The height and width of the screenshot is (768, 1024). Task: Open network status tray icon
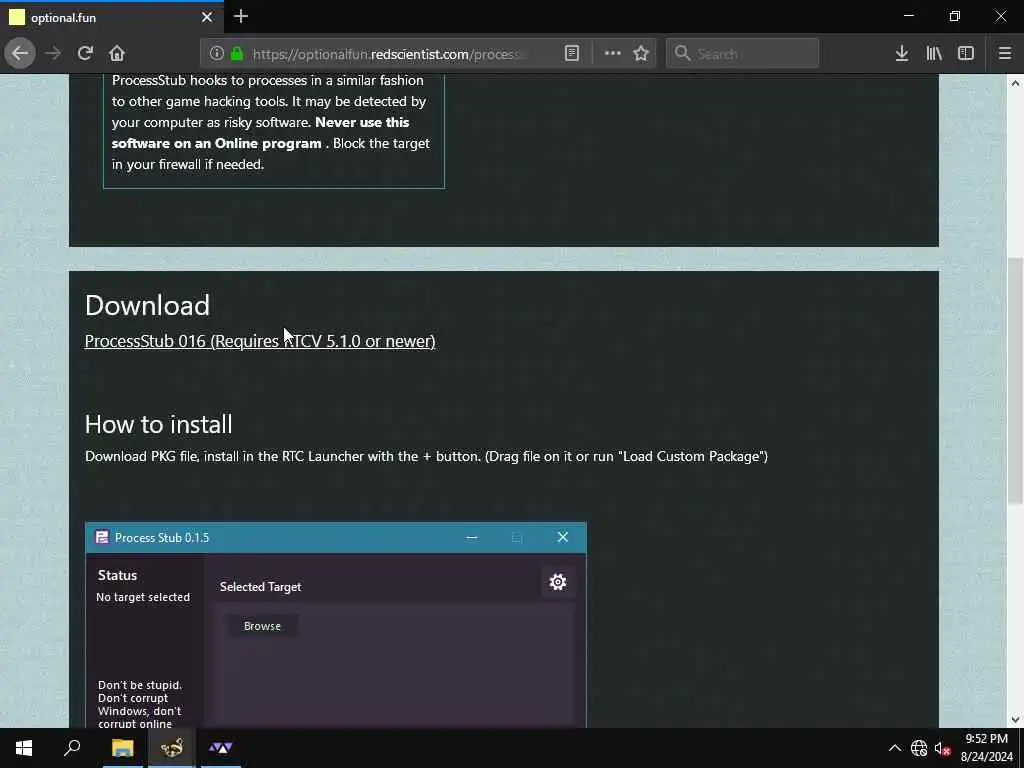click(919, 748)
